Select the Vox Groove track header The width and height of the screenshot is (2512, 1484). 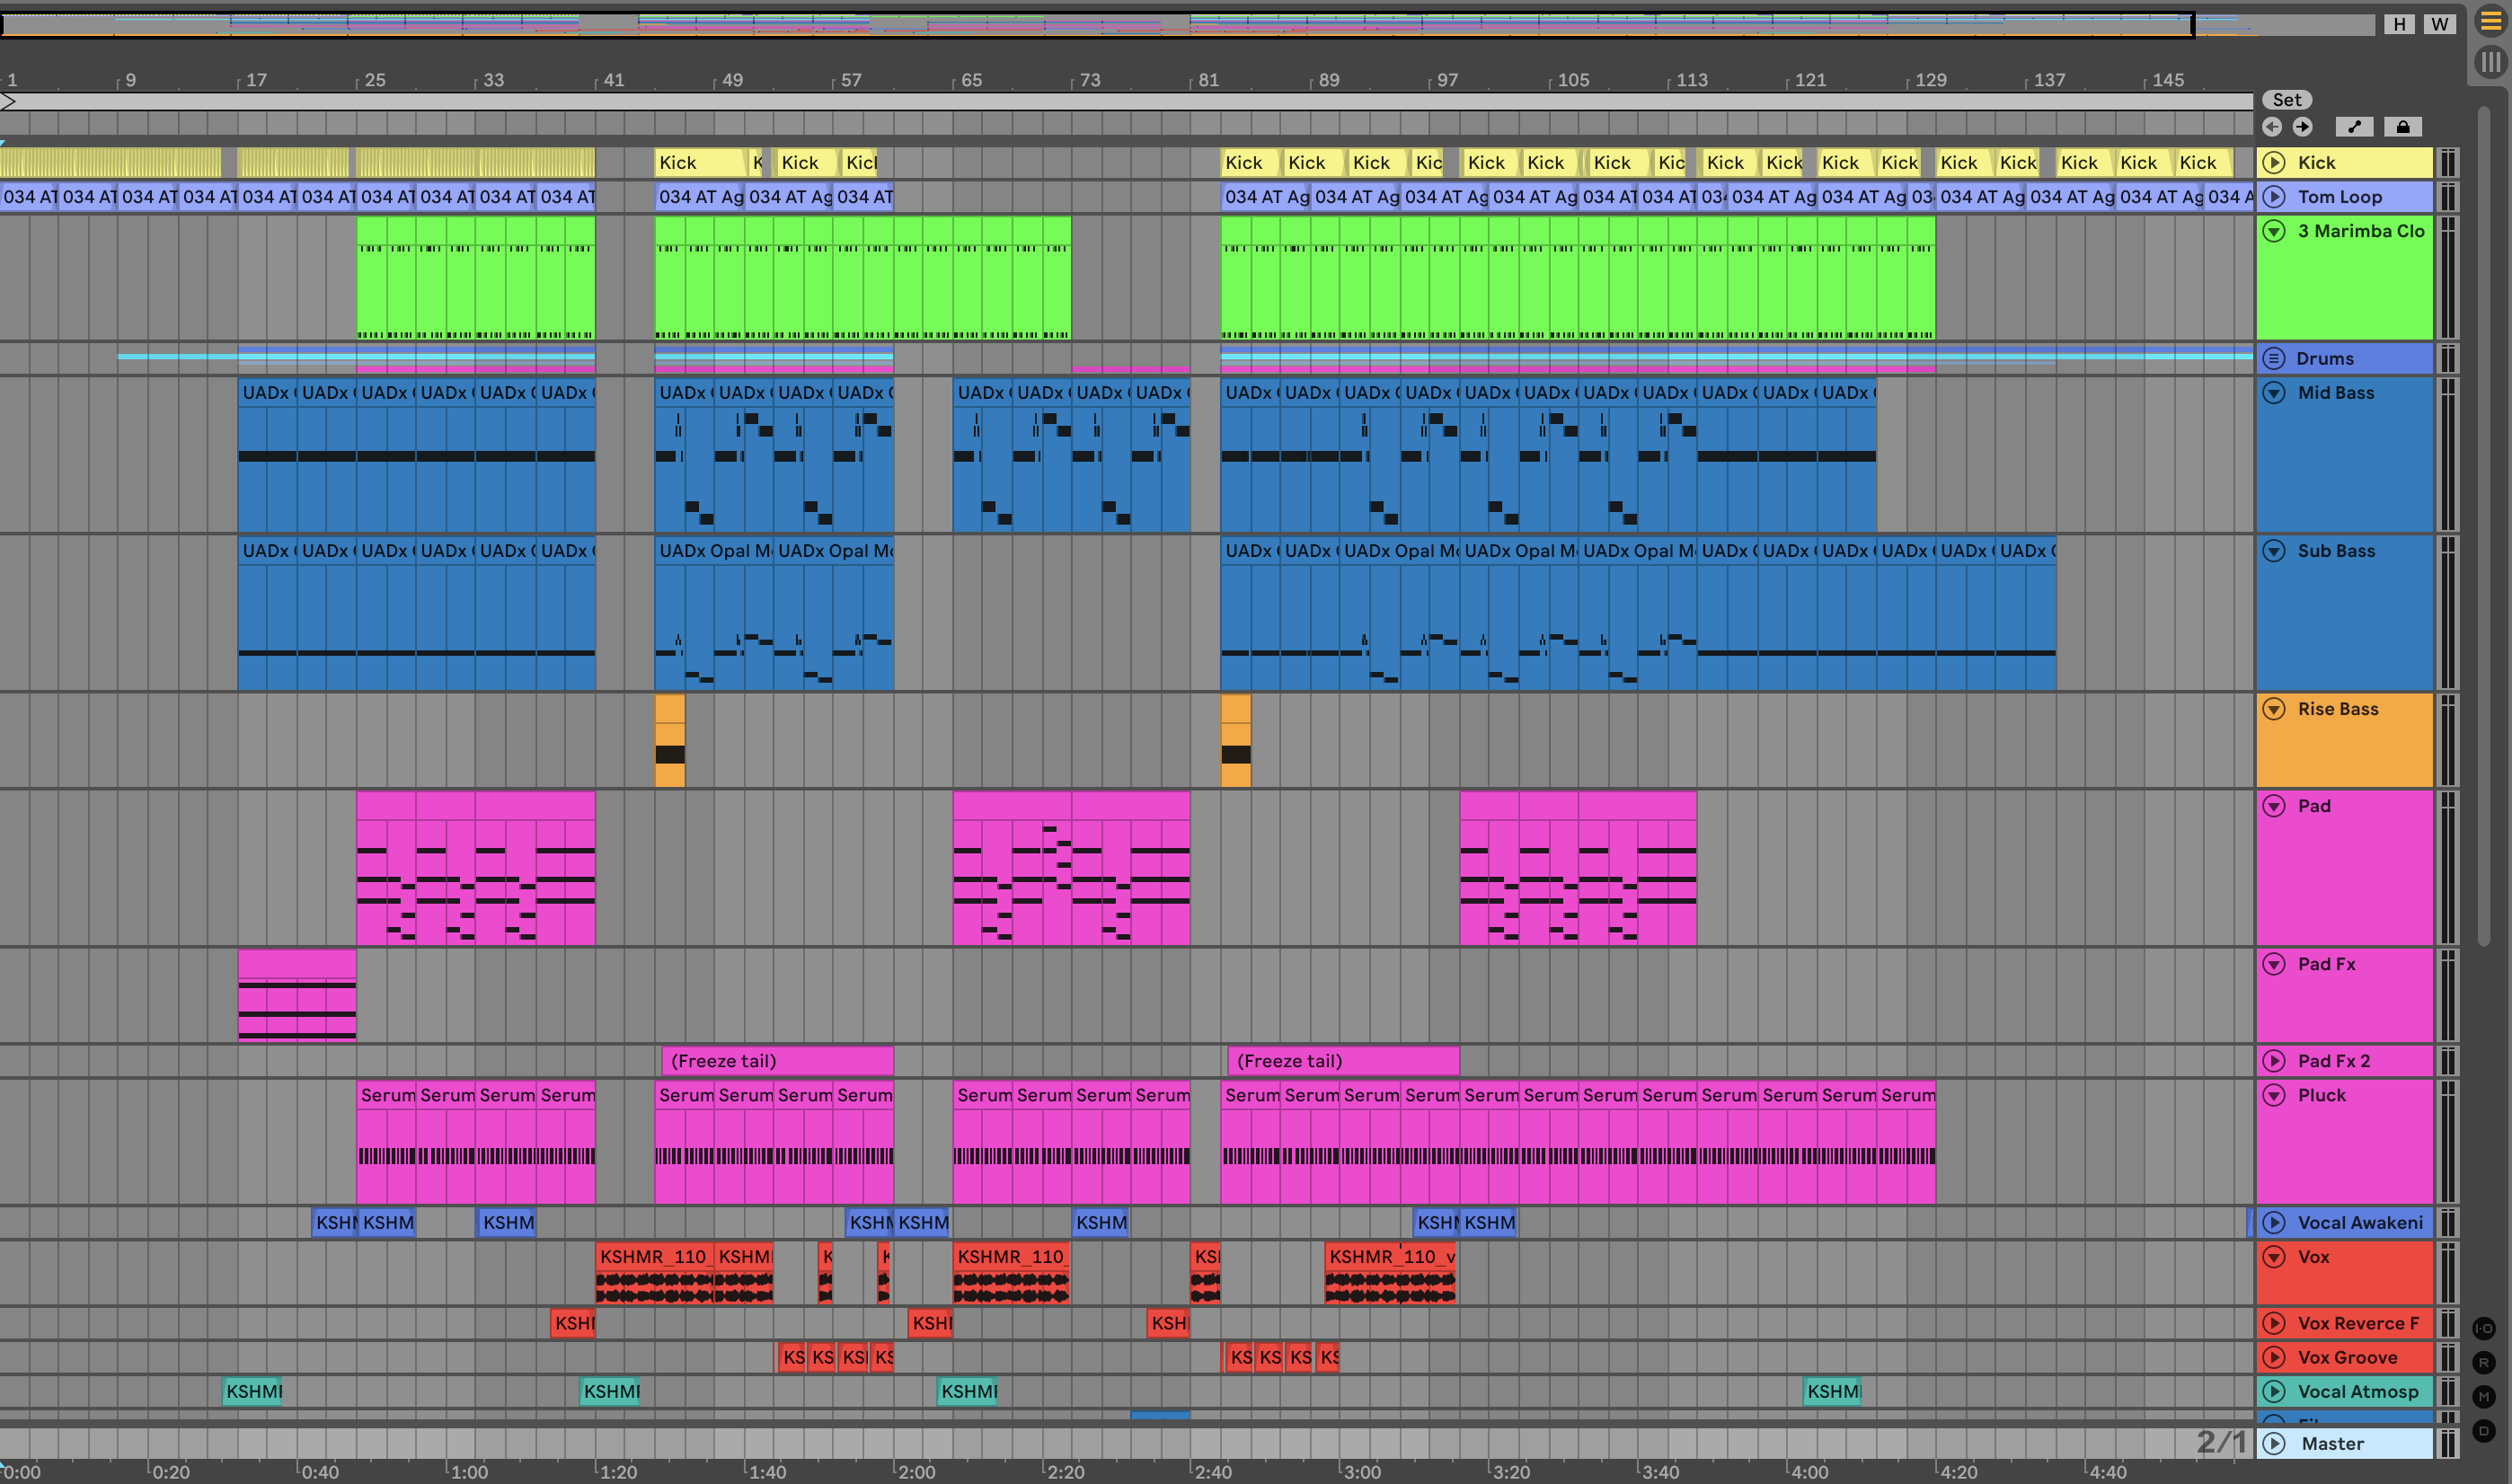pos(2346,1357)
